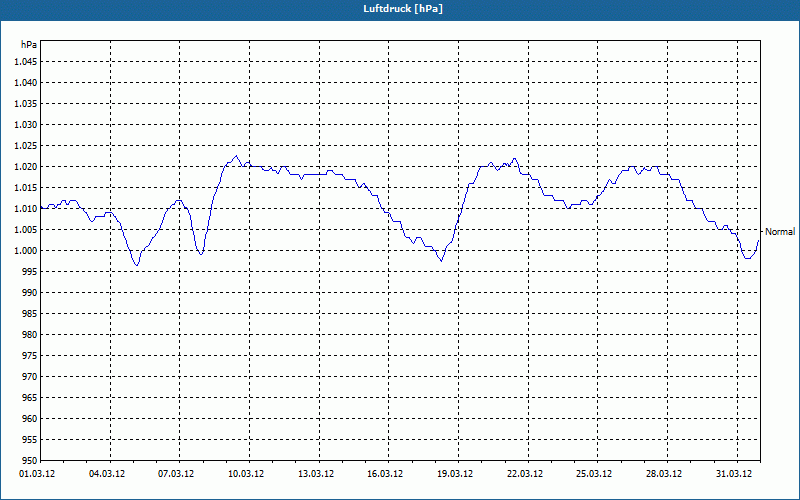
Task: Select the 13.03.12 date label
Action: click(316, 474)
